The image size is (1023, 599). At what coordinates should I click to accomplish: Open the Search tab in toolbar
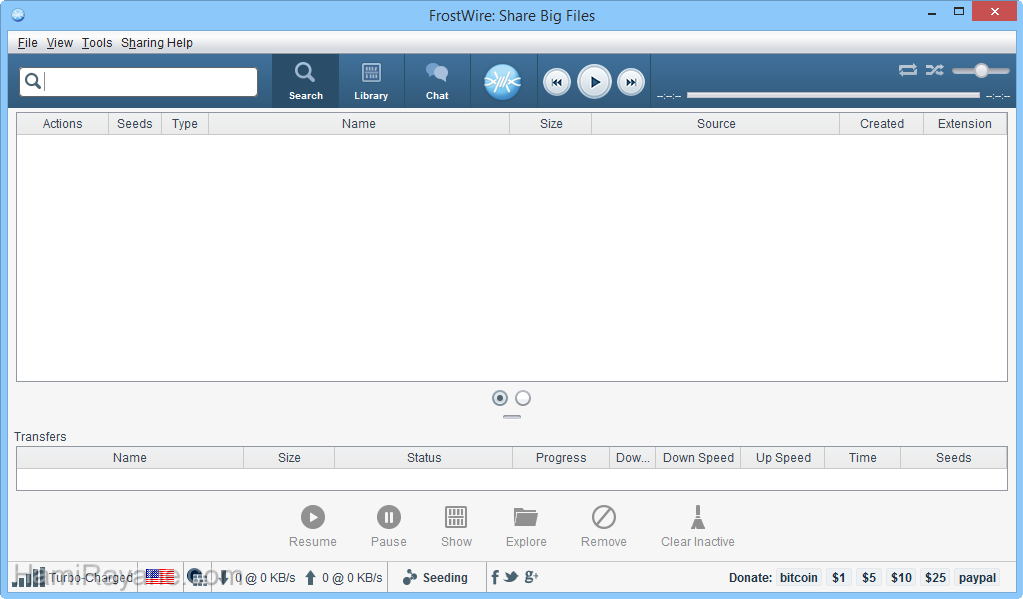[305, 81]
